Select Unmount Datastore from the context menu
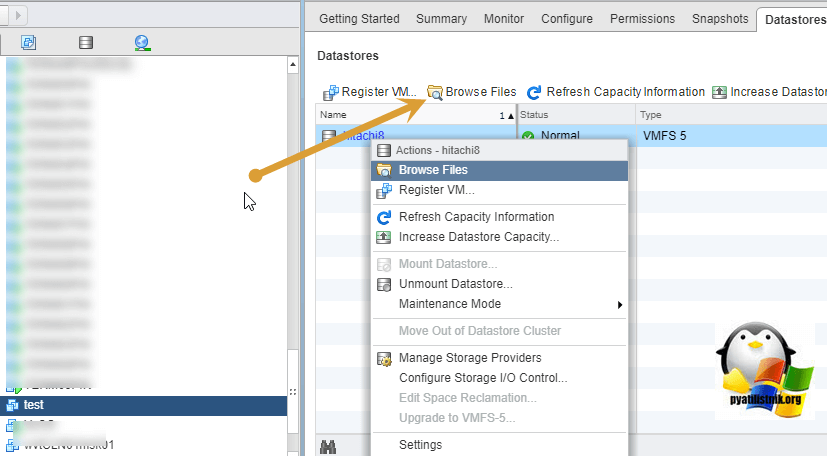 pyautogui.click(x=455, y=284)
